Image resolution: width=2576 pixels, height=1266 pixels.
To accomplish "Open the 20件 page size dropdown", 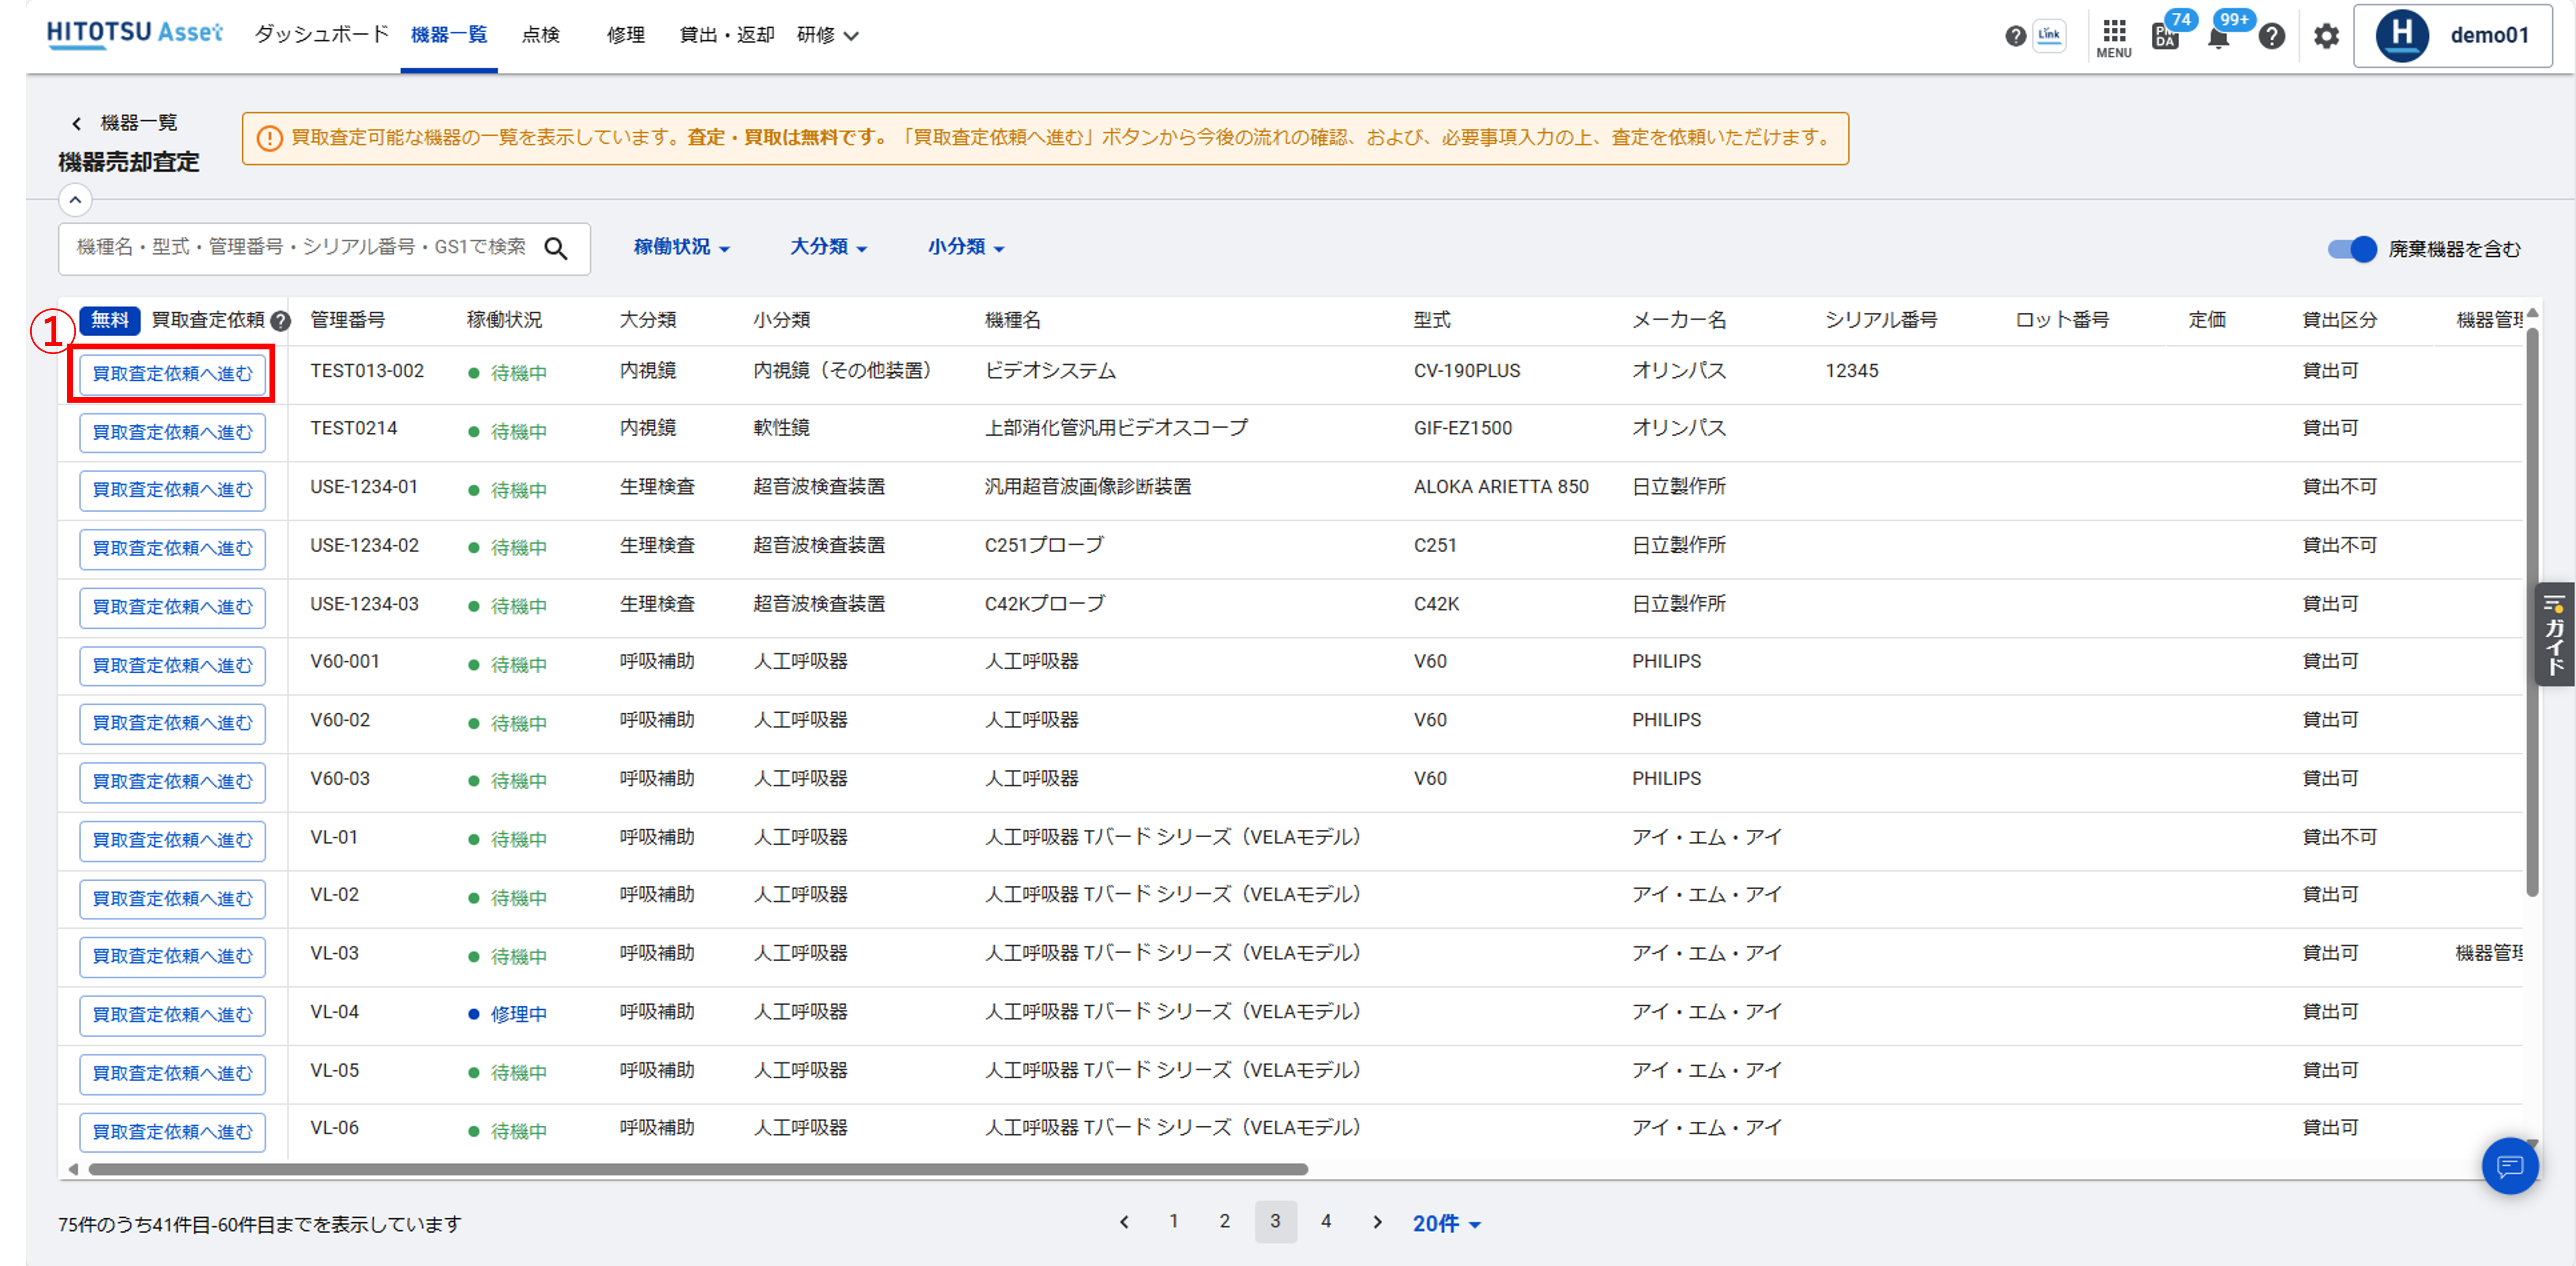I will pos(1446,1223).
